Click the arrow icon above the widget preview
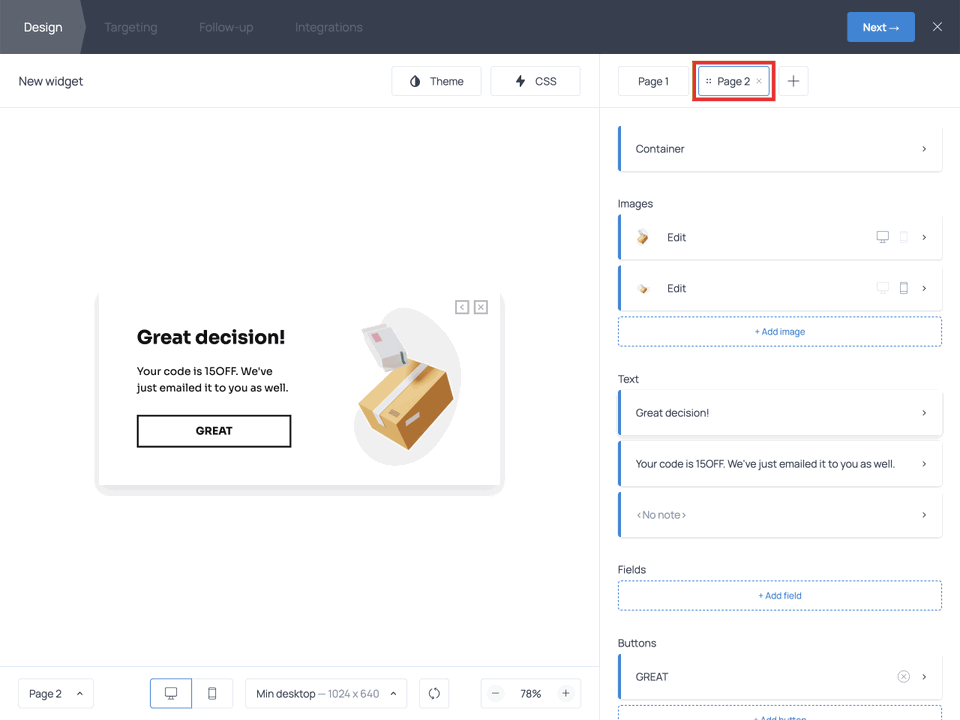This screenshot has height=720, width=960. (x=461, y=307)
